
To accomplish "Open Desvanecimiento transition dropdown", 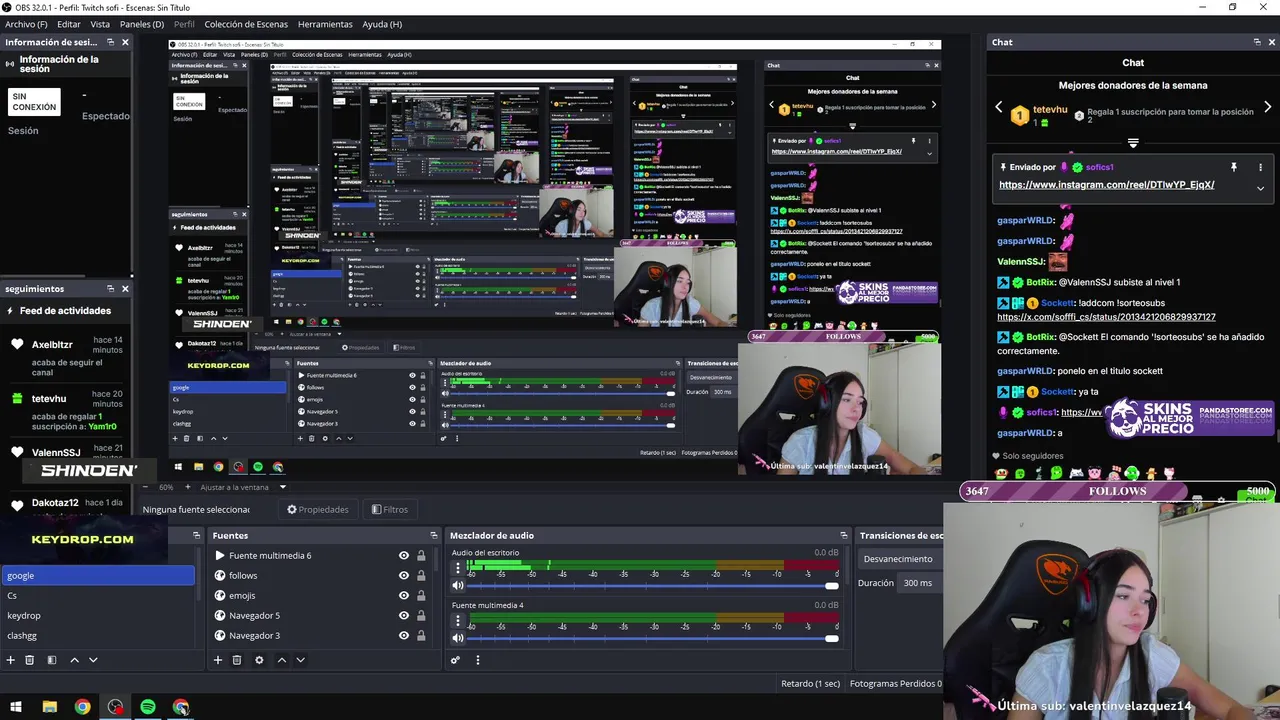I will [899, 559].
